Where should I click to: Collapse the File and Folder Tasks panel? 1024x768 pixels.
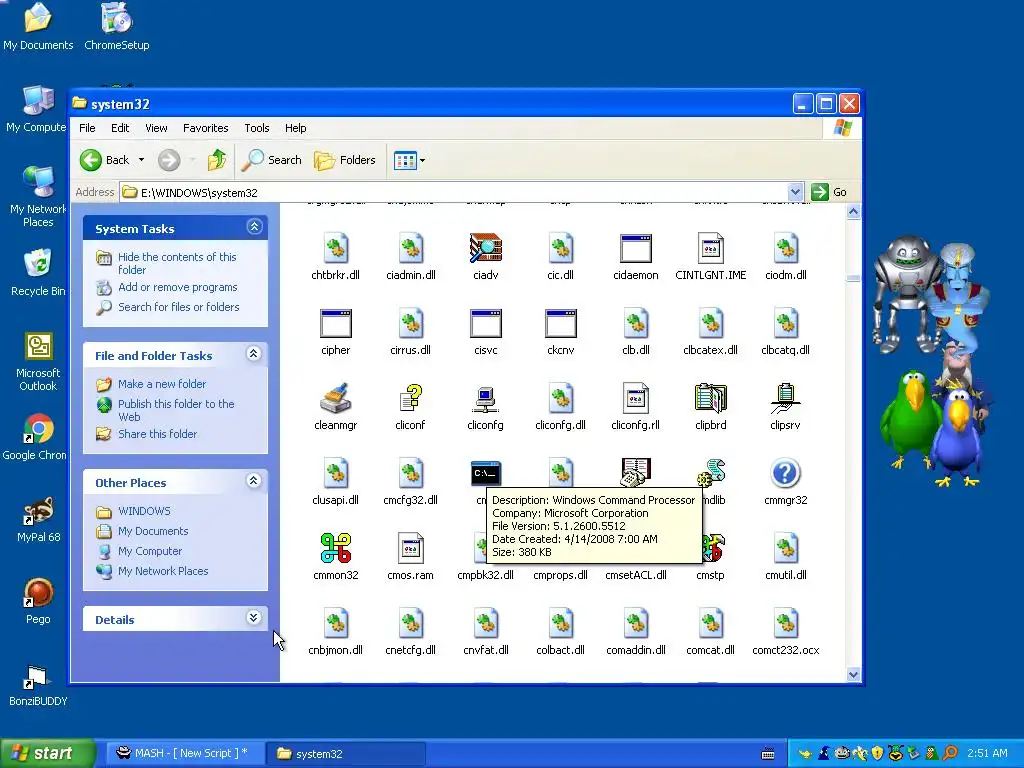point(254,354)
